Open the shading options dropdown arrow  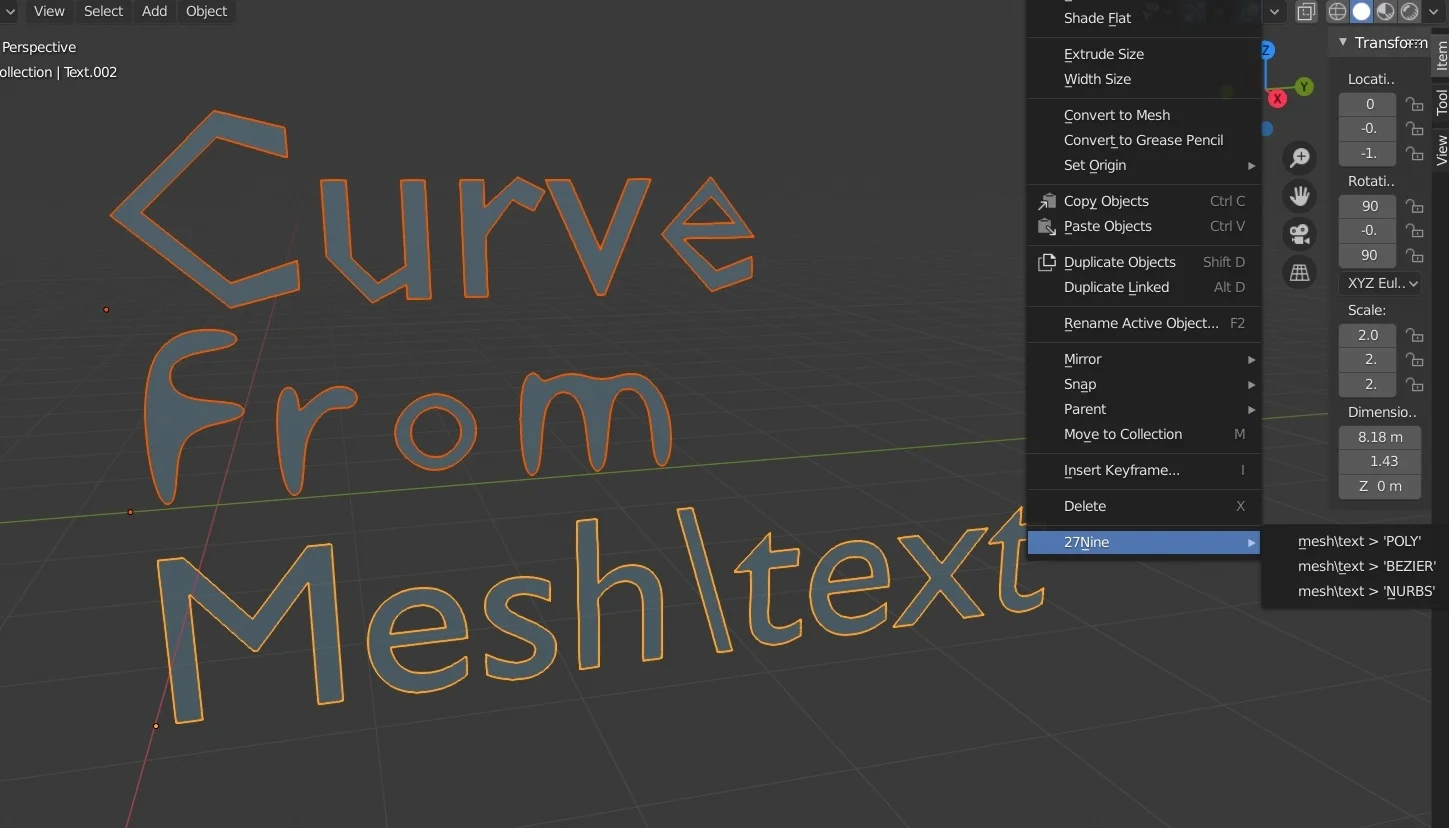pos(1433,12)
